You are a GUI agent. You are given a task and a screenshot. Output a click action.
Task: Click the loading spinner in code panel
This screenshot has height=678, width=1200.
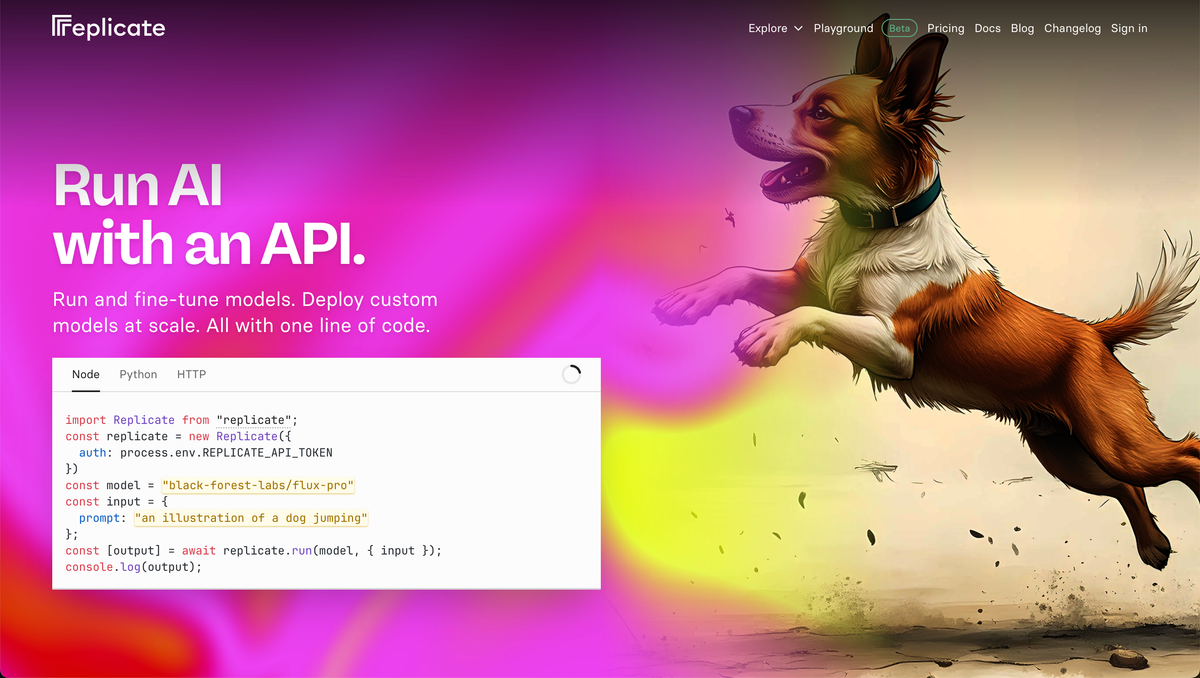[x=571, y=374]
